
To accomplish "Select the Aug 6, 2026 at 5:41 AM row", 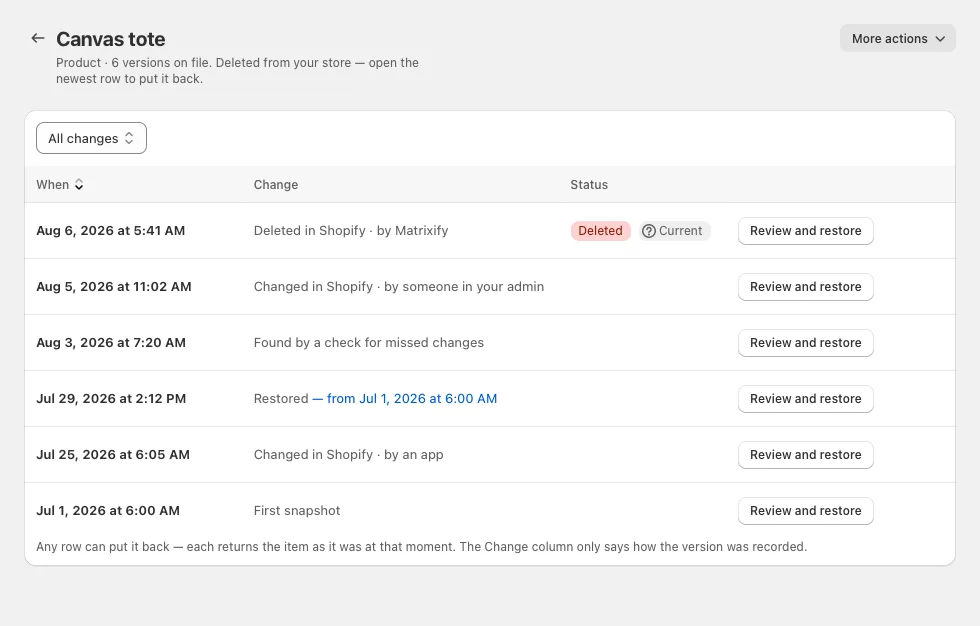I will [x=489, y=231].
